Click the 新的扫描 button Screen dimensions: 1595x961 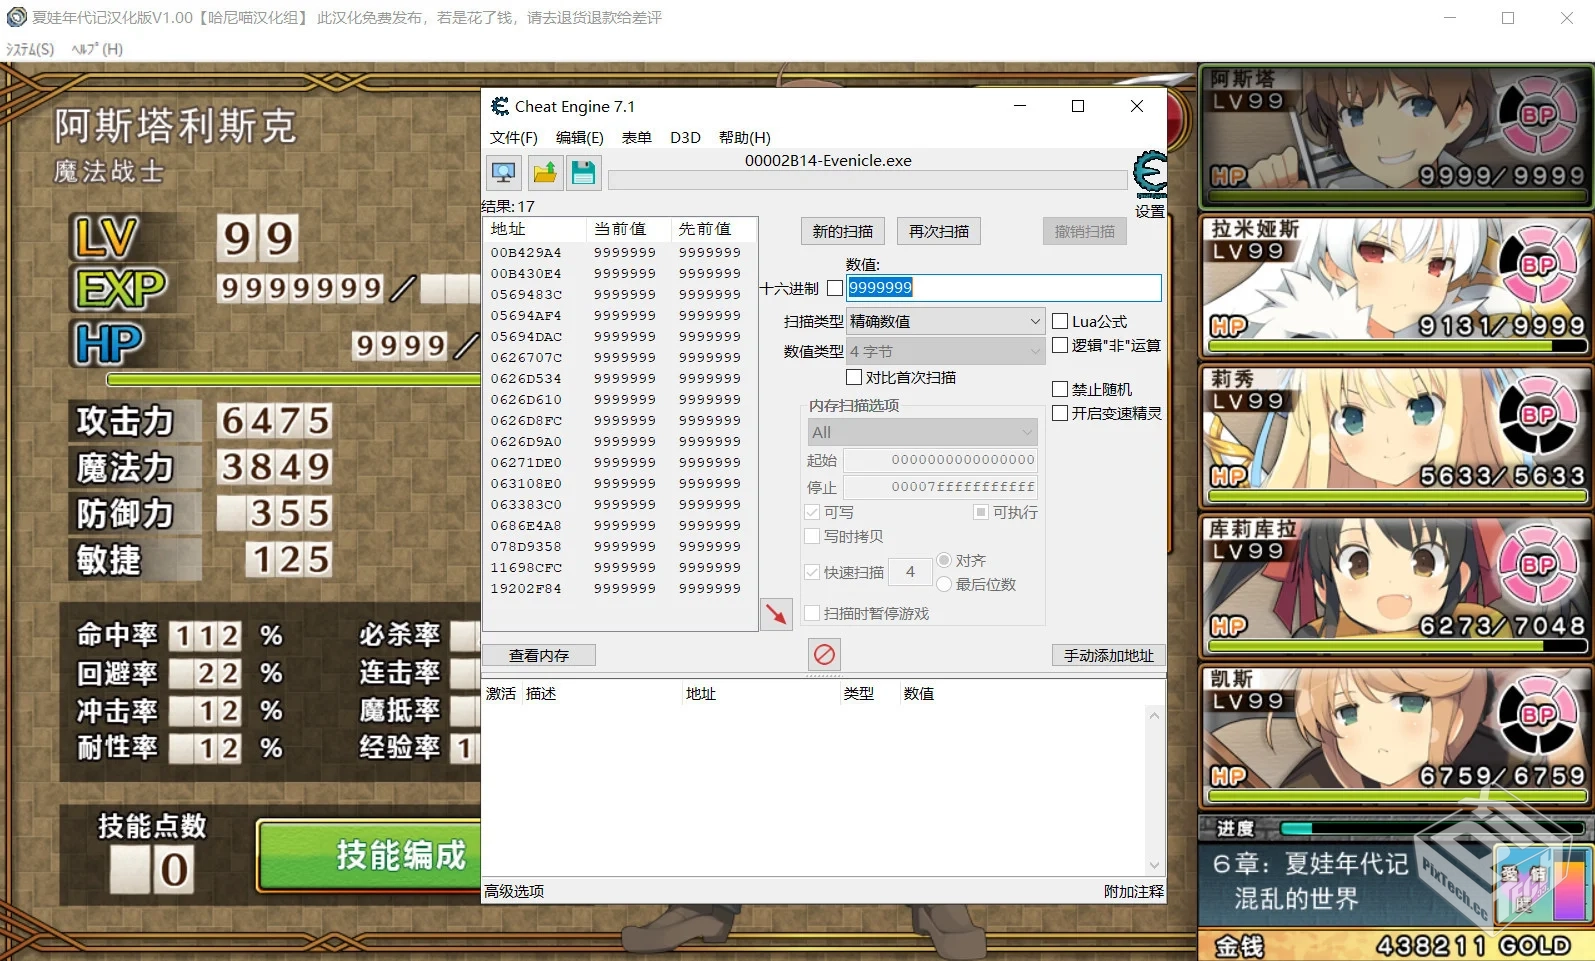point(843,231)
